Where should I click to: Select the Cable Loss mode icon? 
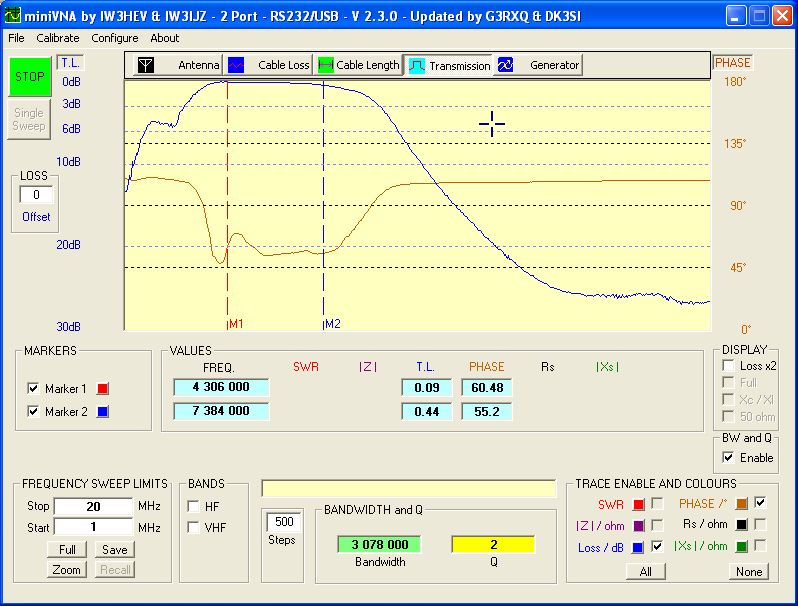[x=237, y=65]
